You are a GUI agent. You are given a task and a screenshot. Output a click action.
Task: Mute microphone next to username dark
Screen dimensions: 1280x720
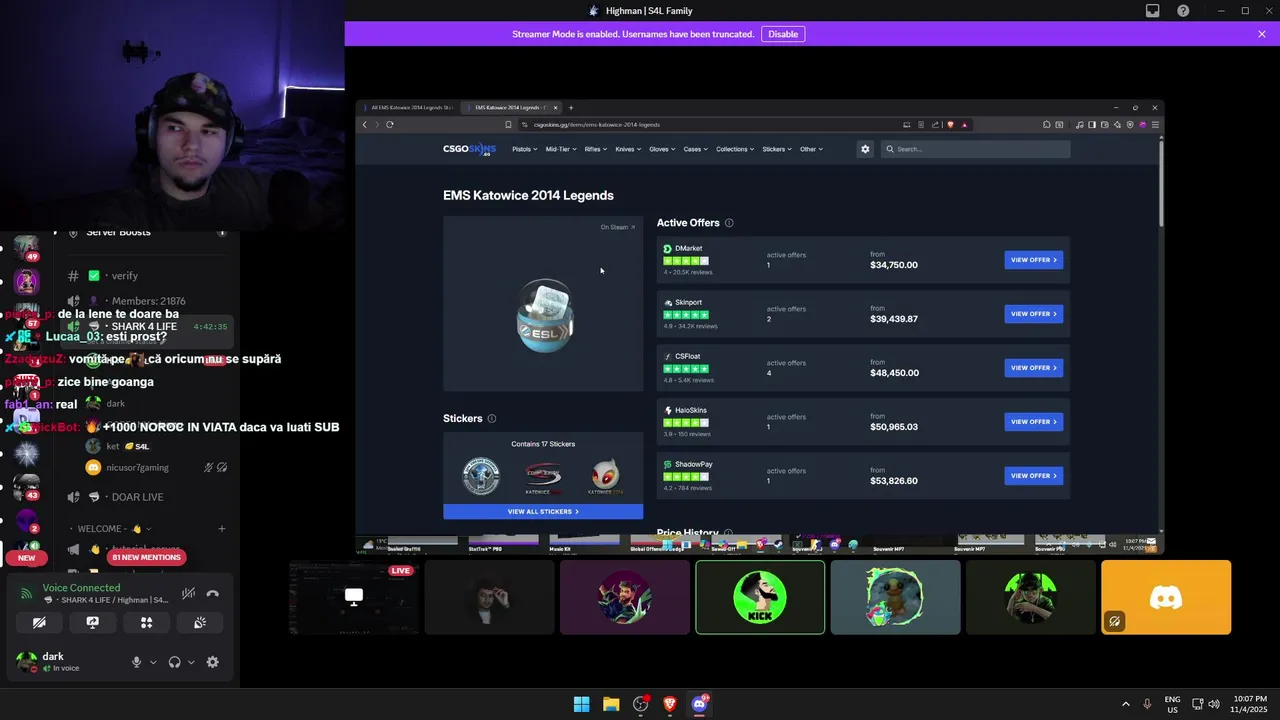coord(137,662)
